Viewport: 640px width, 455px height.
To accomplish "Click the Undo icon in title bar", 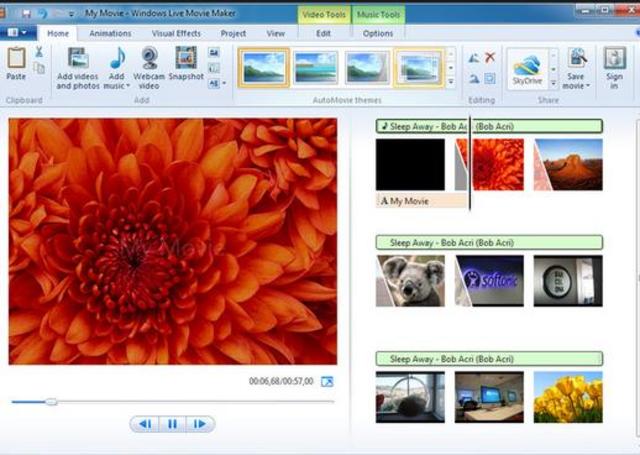I will [x=42, y=13].
